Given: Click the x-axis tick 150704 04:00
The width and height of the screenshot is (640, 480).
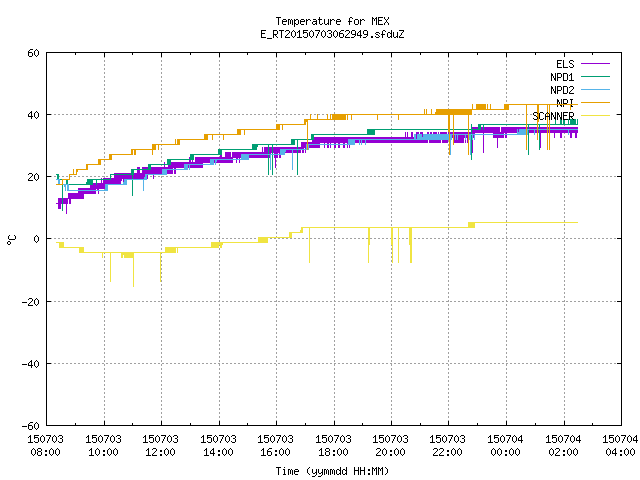Looking at the screenshot, I should click(620, 446).
